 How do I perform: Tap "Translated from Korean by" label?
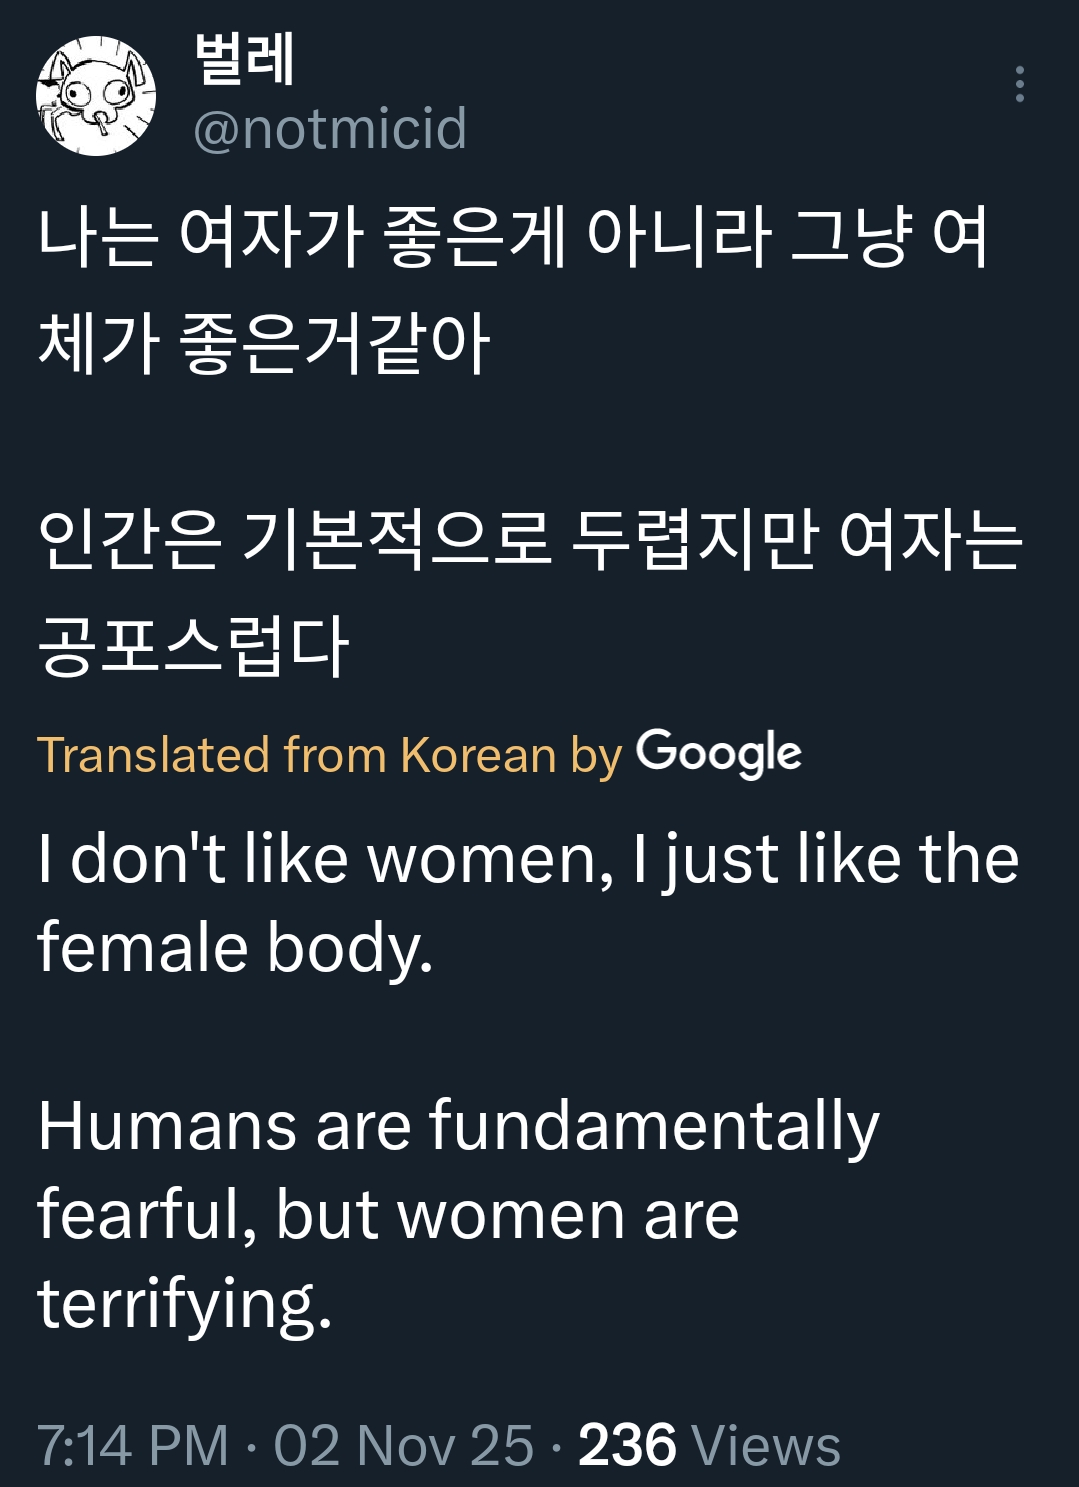[330, 754]
